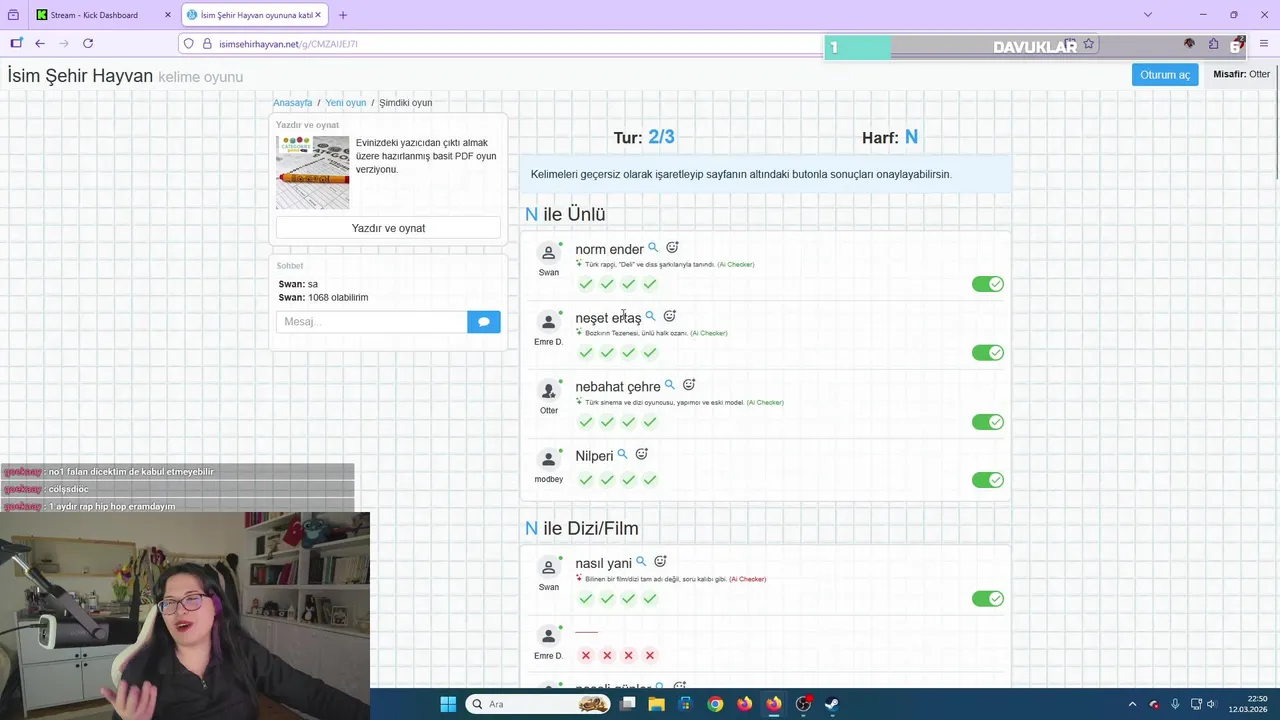This screenshot has width=1280, height=720.
Task: Mark neşet ertaş as invalid
Action: pyautogui.click(x=988, y=353)
